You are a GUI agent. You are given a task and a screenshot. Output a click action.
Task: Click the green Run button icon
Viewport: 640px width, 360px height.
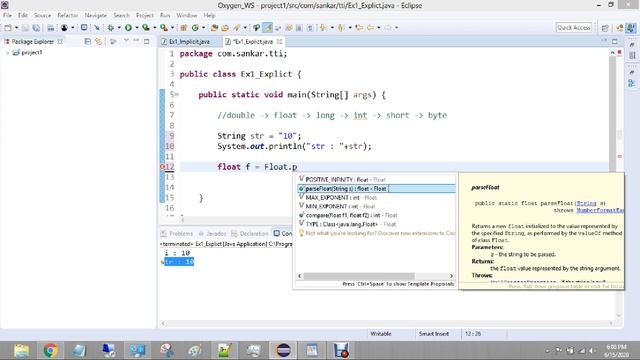point(128,28)
